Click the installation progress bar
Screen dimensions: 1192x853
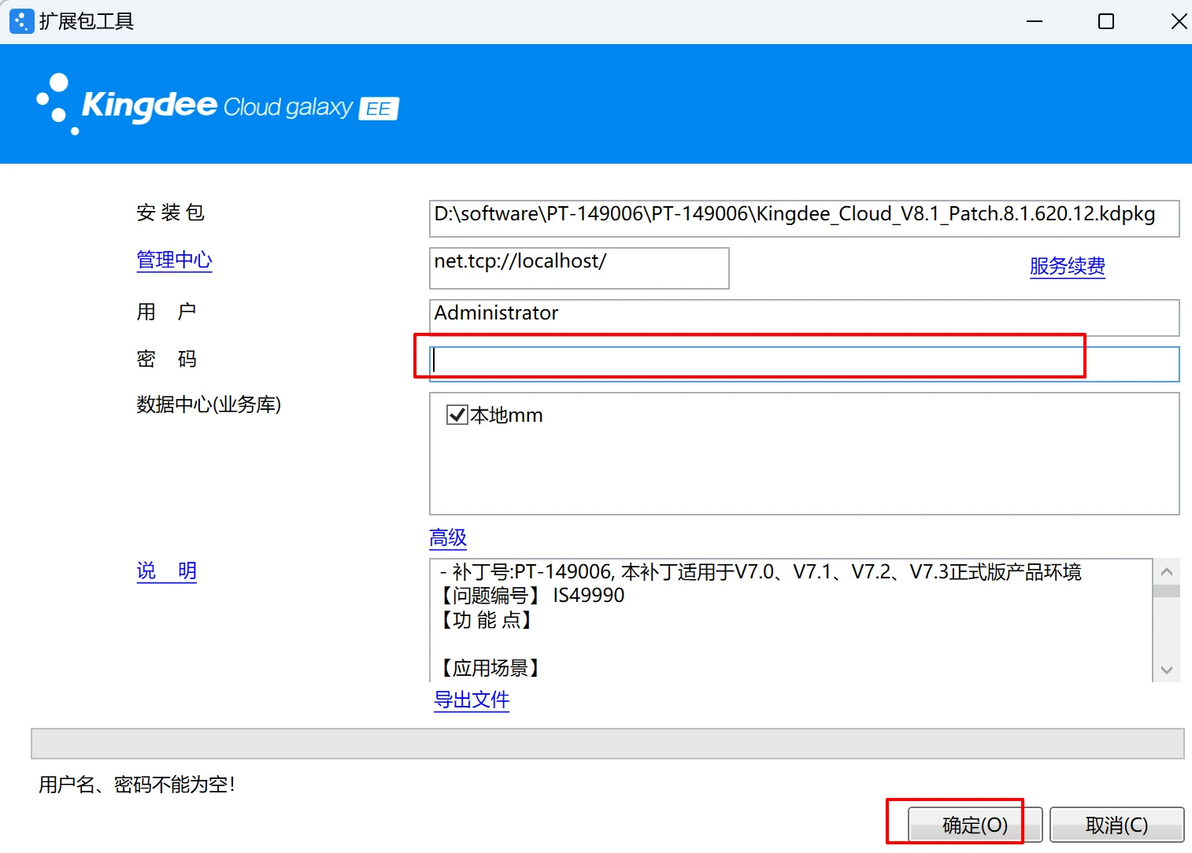point(607,744)
